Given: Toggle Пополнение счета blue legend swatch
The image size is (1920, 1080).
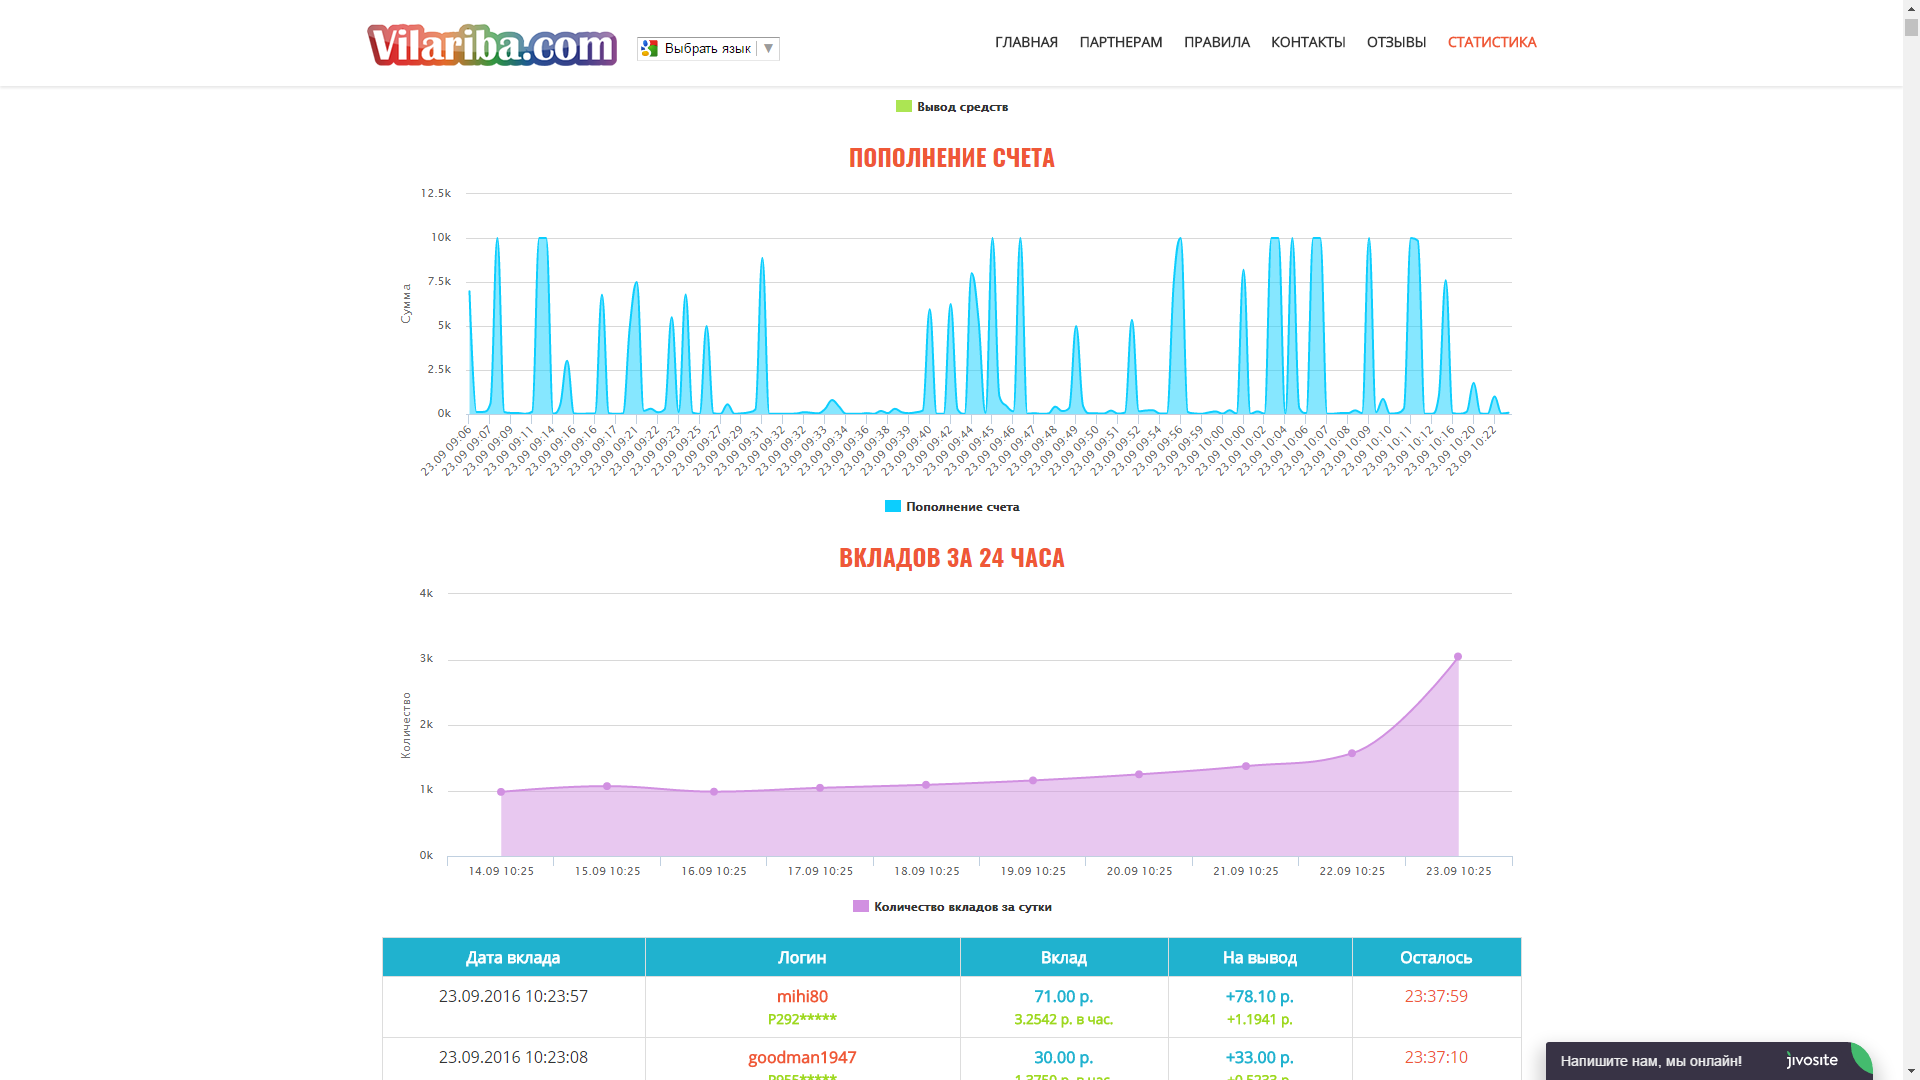Looking at the screenshot, I should coord(893,506).
